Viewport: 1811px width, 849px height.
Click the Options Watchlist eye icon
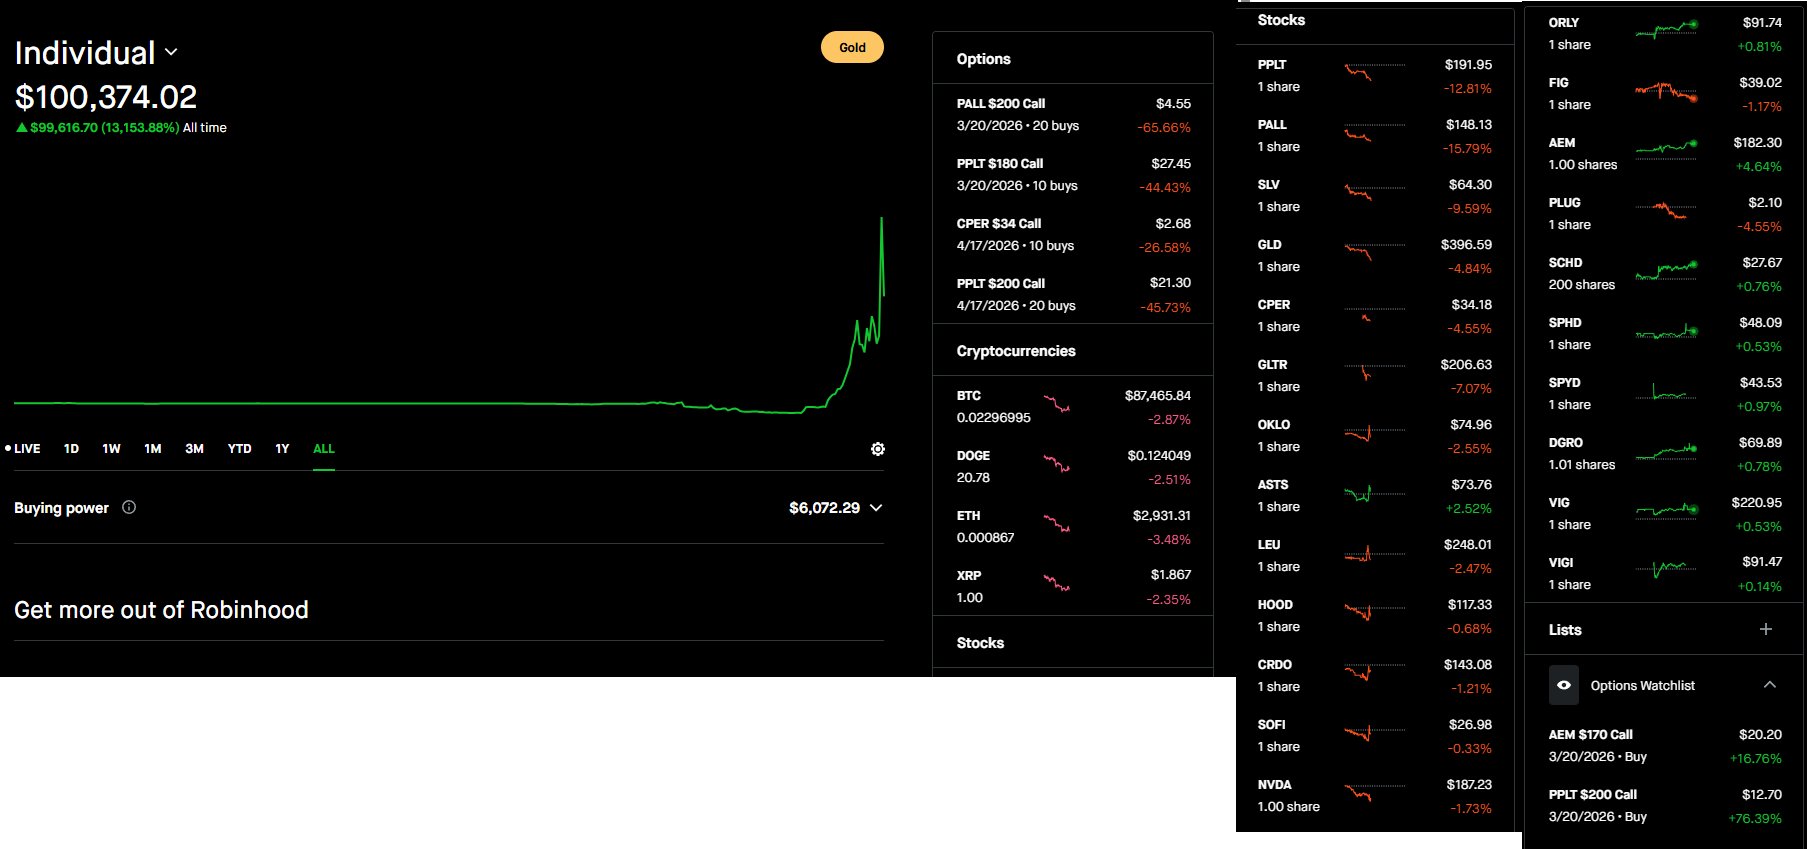click(x=1564, y=685)
